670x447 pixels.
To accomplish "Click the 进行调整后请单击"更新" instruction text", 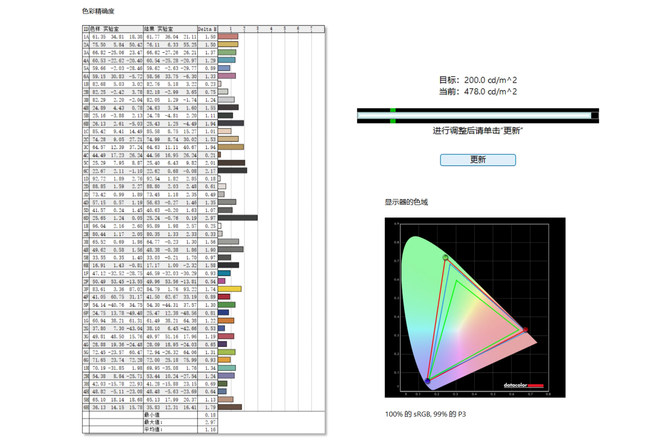I will [478, 131].
